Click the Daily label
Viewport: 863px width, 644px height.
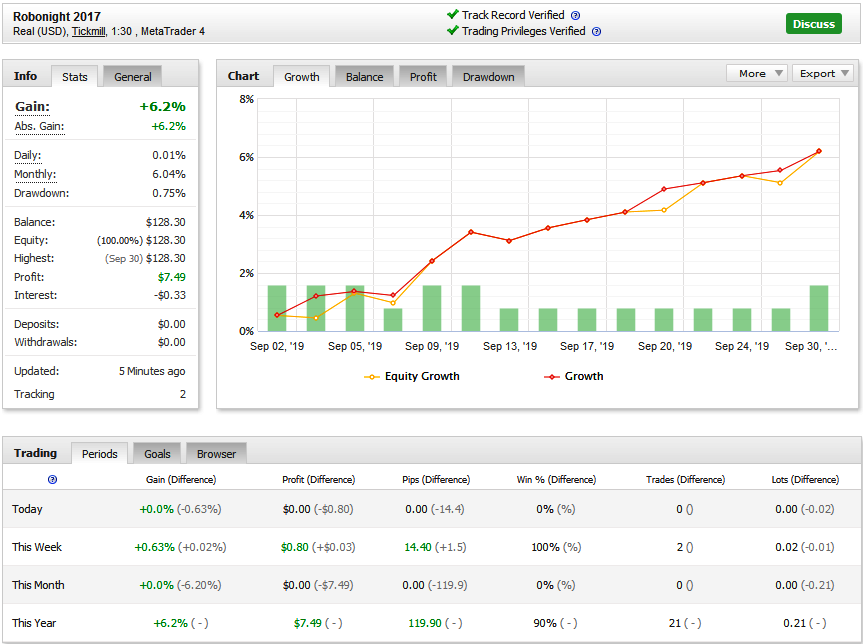[28, 155]
